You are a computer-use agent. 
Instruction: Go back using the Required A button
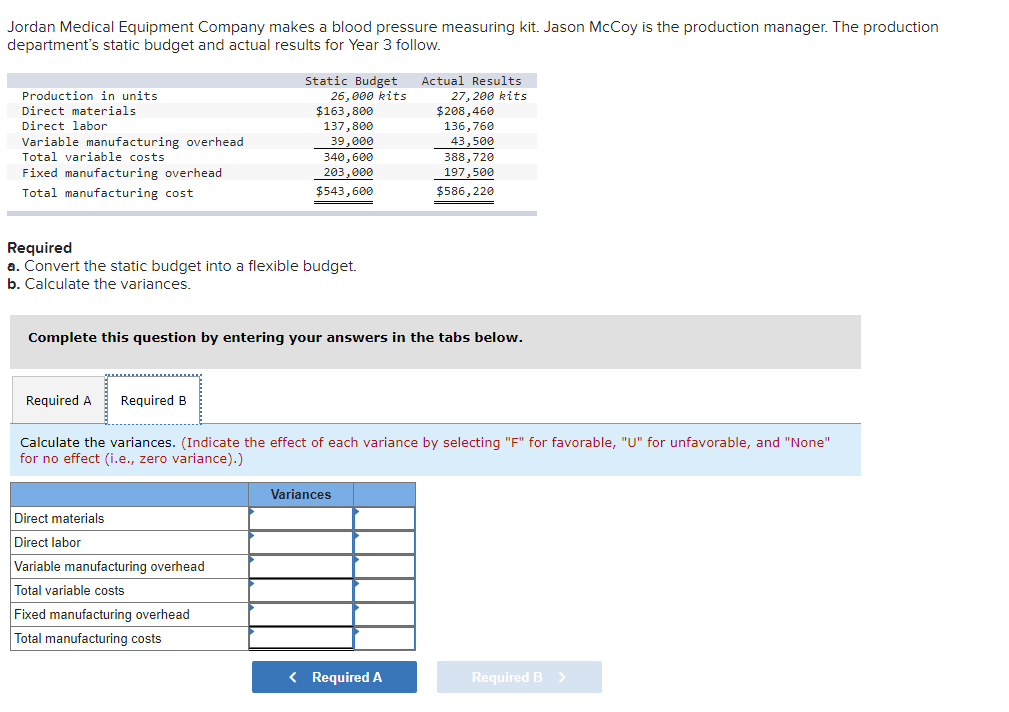(334, 677)
